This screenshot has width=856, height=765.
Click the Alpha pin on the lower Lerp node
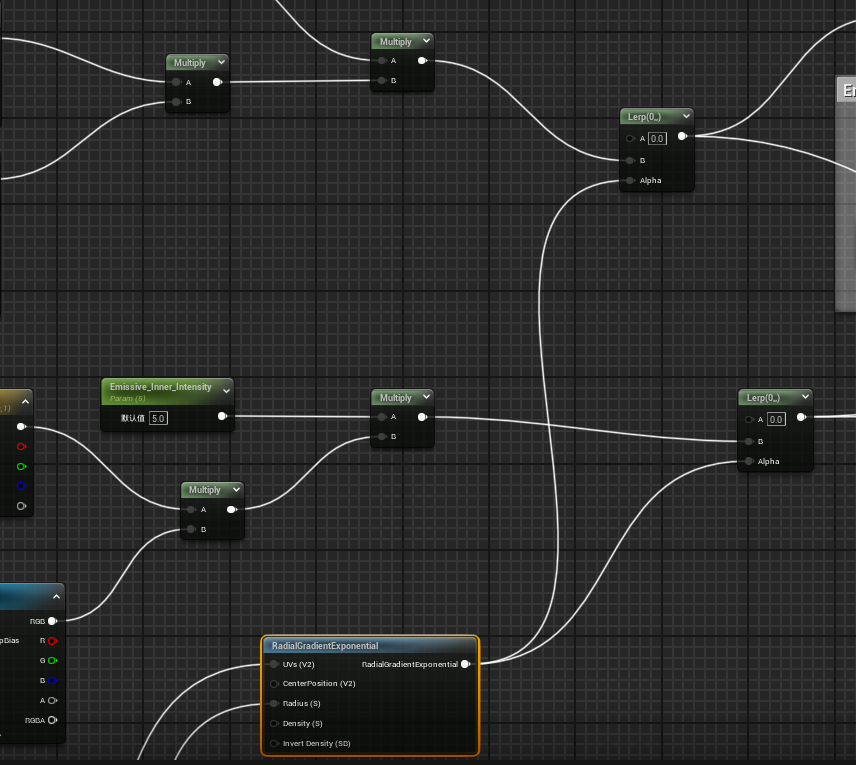(748, 461)
